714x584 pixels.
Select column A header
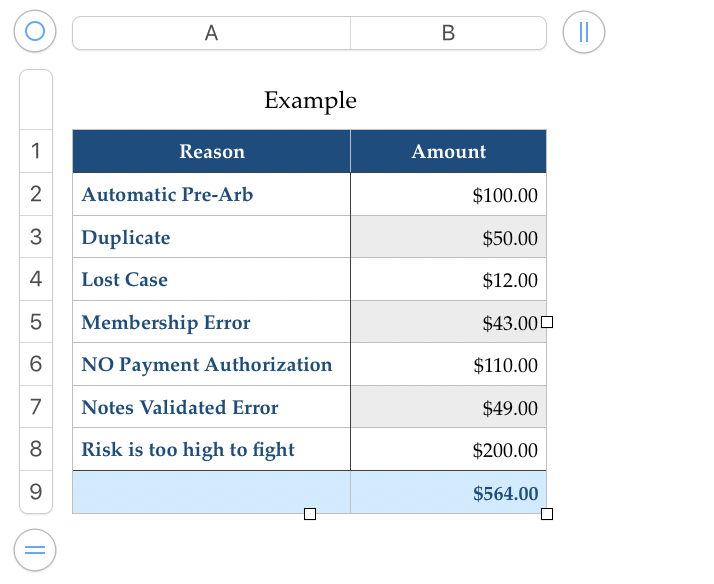point(211,32)
